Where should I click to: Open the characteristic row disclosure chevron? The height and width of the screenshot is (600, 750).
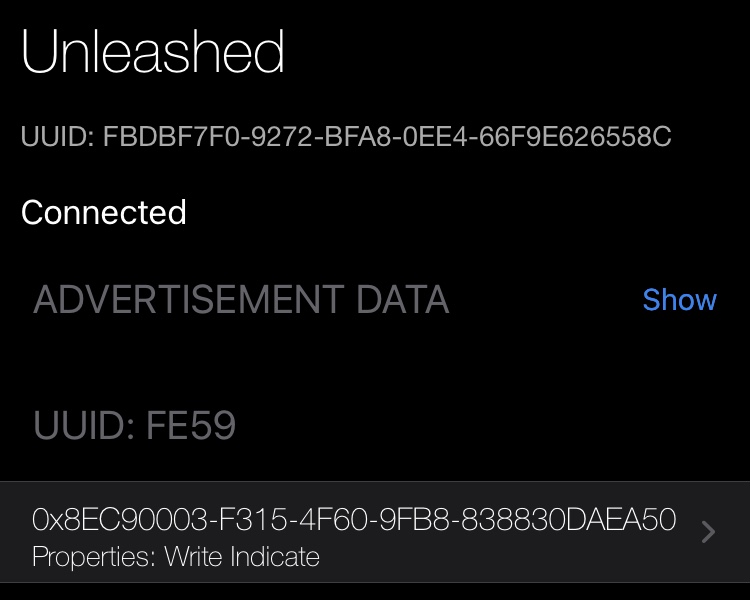coord(708,532)
